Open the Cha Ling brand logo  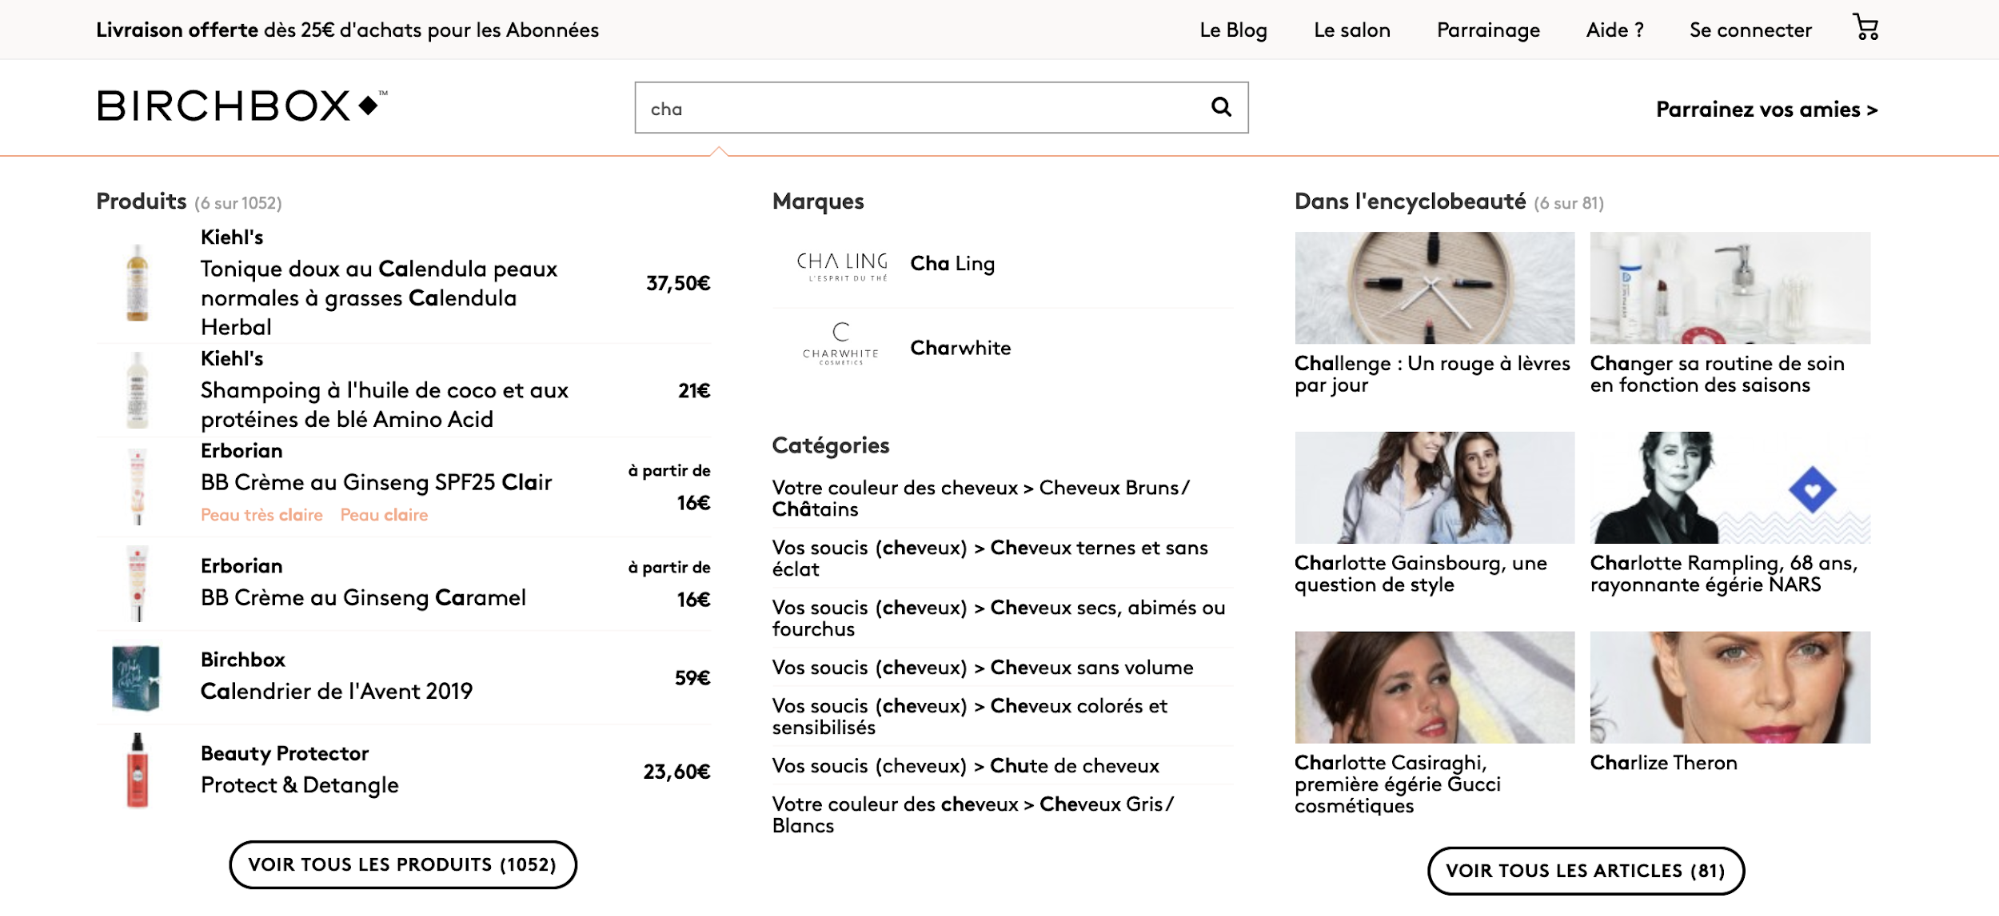pos(842,265)
